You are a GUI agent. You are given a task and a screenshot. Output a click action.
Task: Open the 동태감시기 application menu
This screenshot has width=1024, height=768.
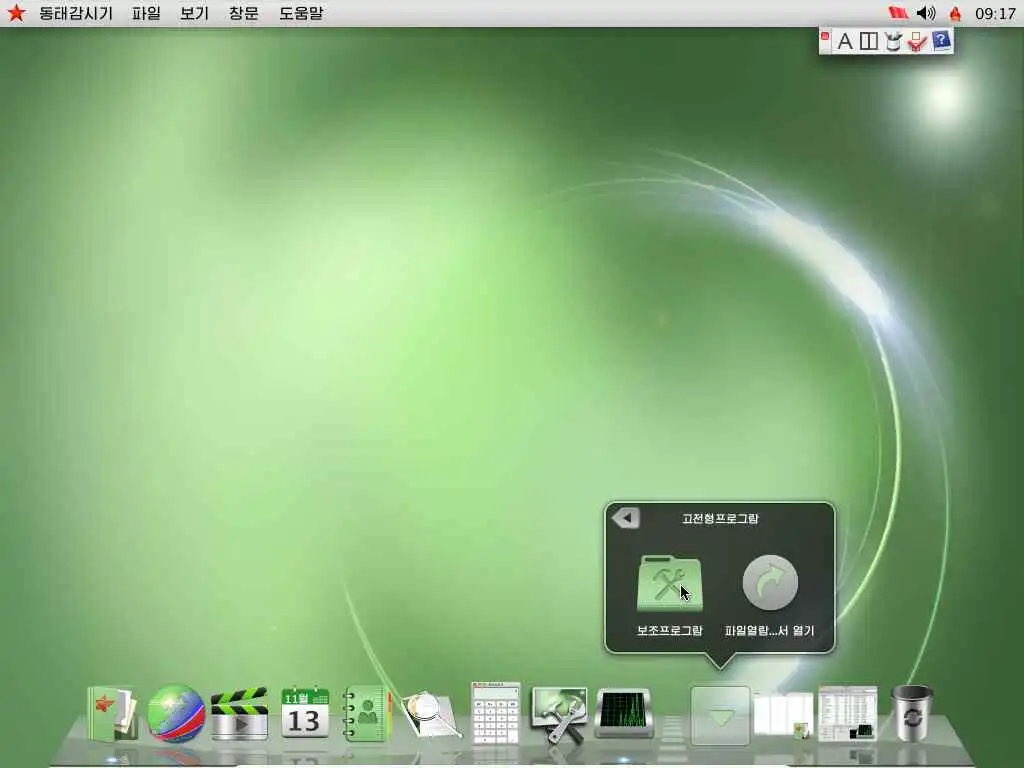pos(76,13)
